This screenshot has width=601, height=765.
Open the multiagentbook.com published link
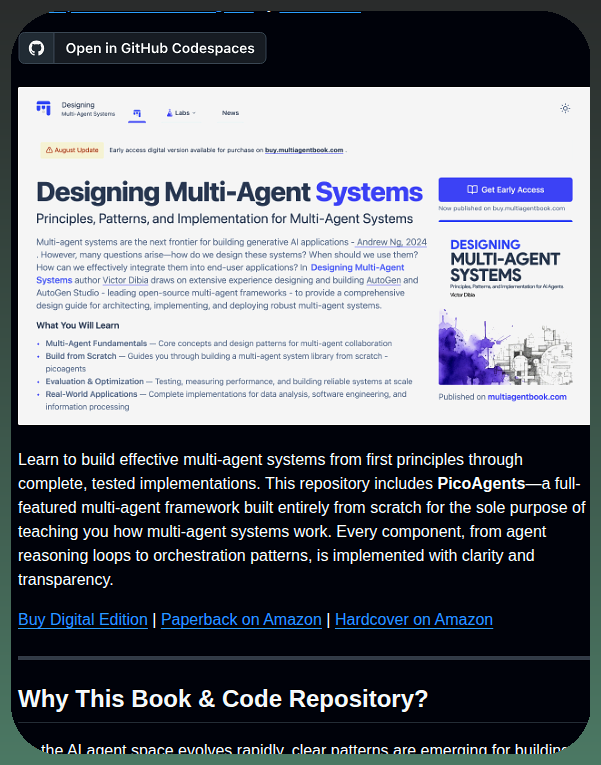point(527,397)
